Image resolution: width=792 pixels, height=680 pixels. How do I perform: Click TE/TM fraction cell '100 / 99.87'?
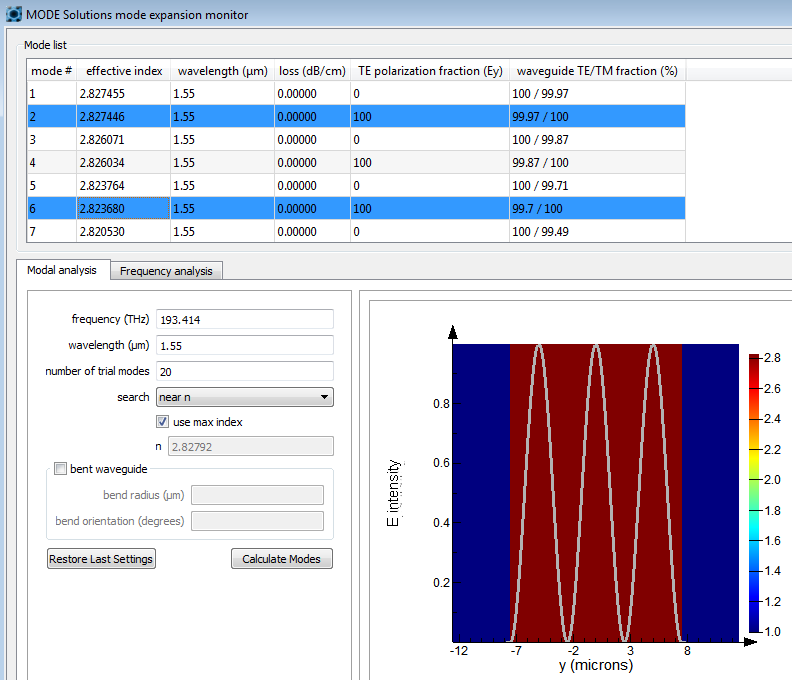point(597,139)
